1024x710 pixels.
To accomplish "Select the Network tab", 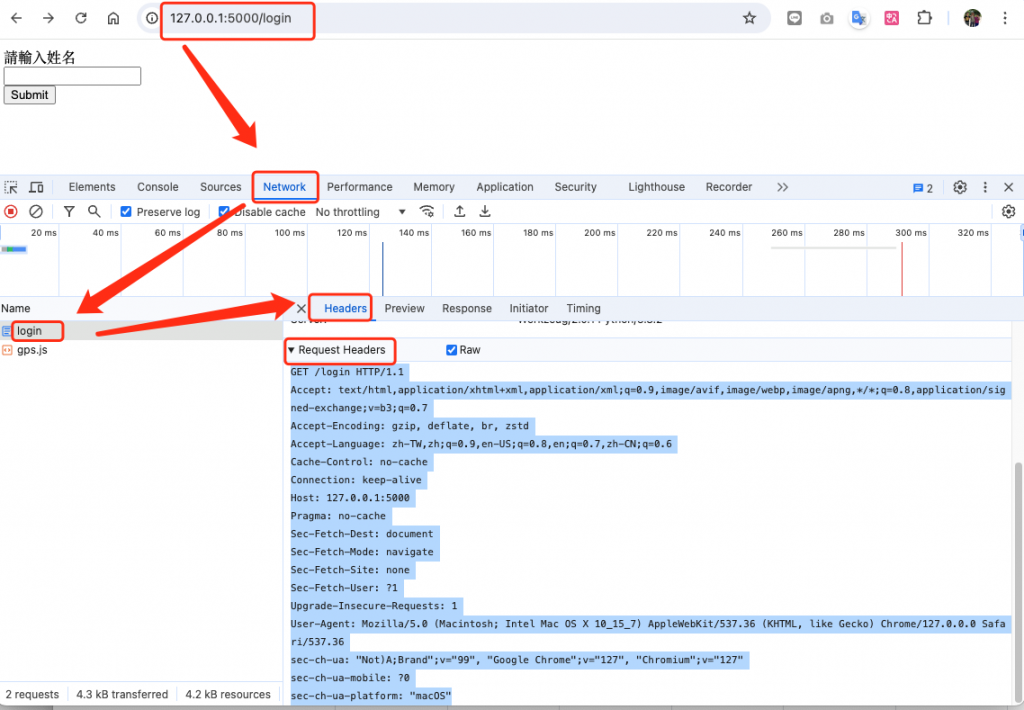I will 284,187.
